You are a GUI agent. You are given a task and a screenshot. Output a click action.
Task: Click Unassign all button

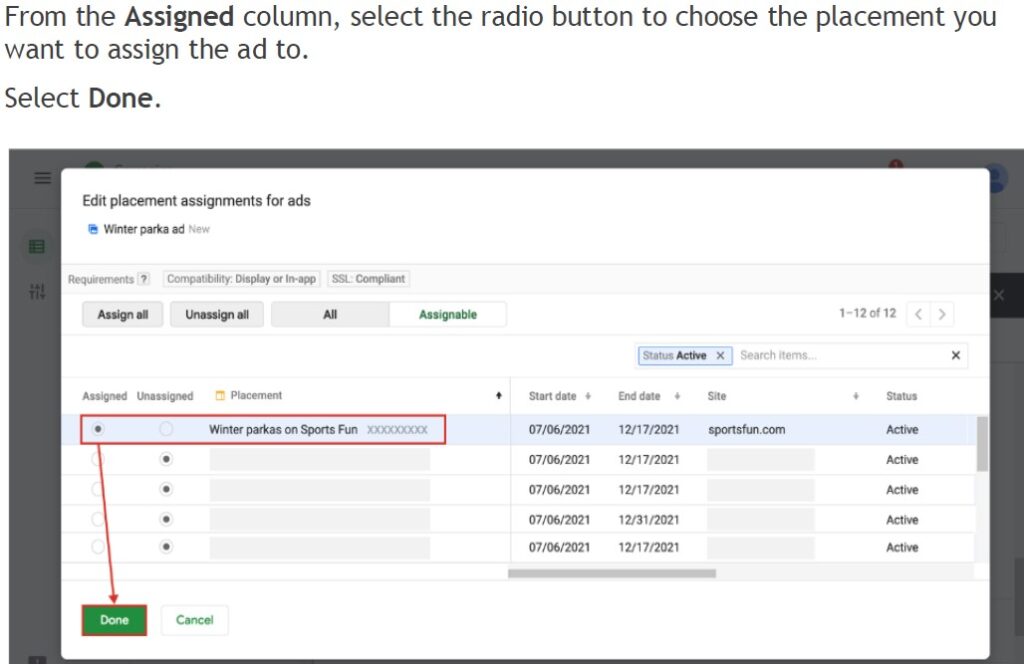click(x=217, y=314)
